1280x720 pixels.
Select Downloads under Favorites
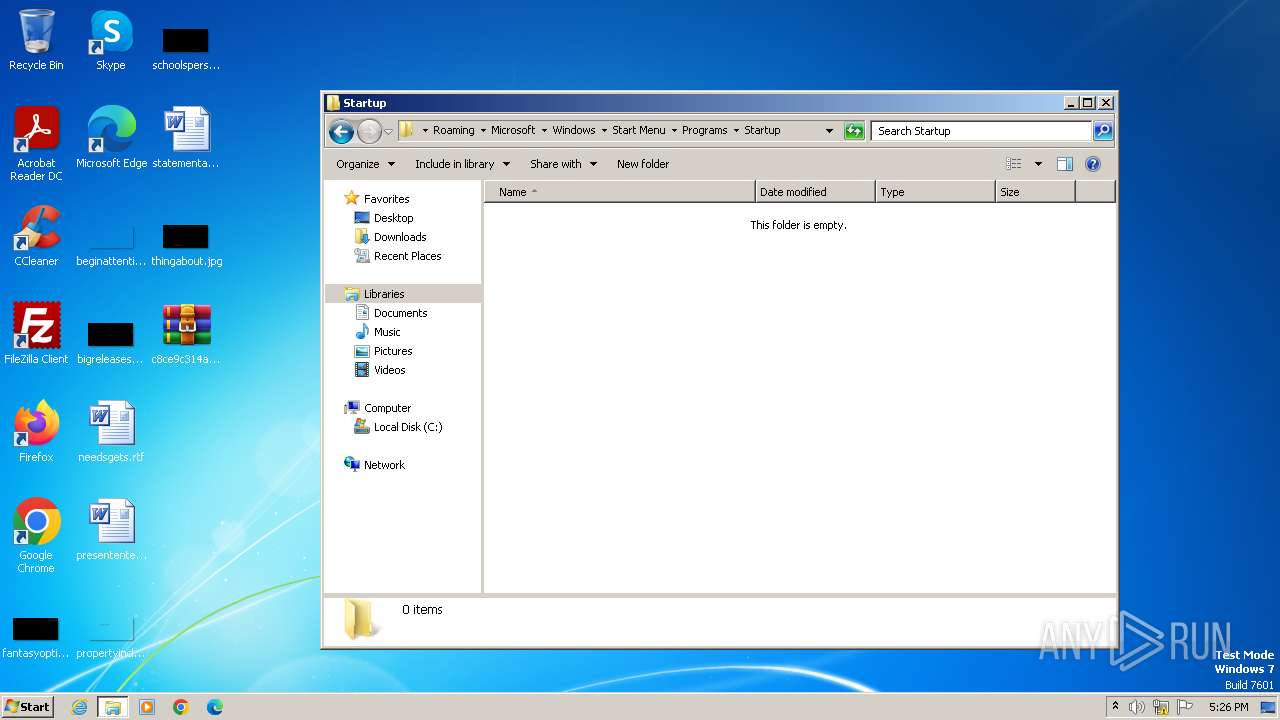point(400,237)
